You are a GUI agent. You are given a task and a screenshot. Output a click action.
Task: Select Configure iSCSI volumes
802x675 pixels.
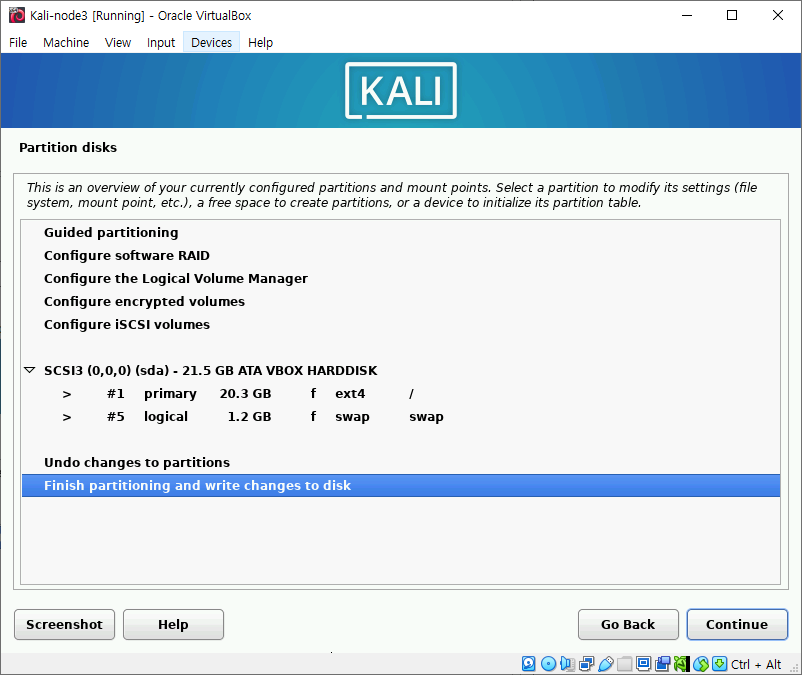coord(401,324)
